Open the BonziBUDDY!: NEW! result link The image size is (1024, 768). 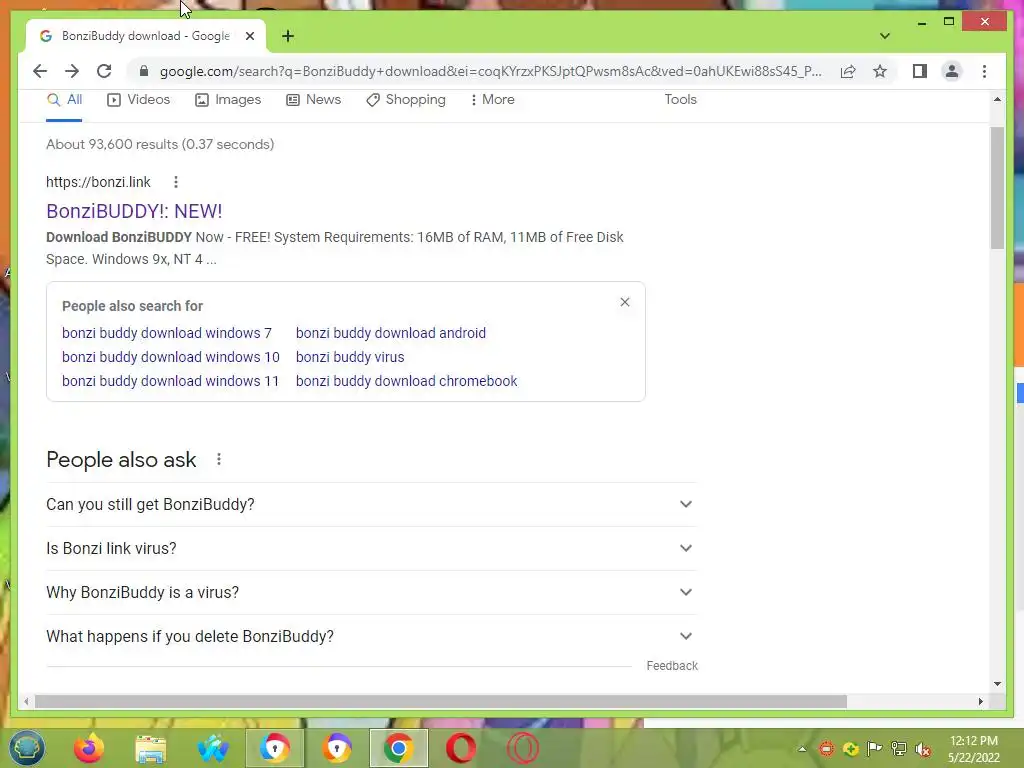coord(135,211)
